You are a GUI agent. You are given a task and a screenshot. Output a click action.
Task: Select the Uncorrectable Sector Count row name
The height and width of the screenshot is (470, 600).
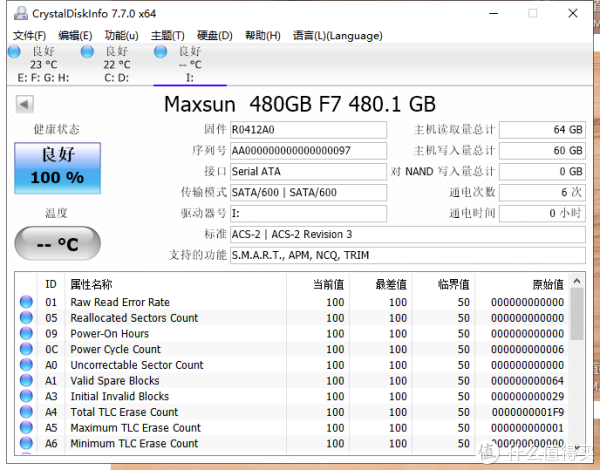click(x=137, y=365)
